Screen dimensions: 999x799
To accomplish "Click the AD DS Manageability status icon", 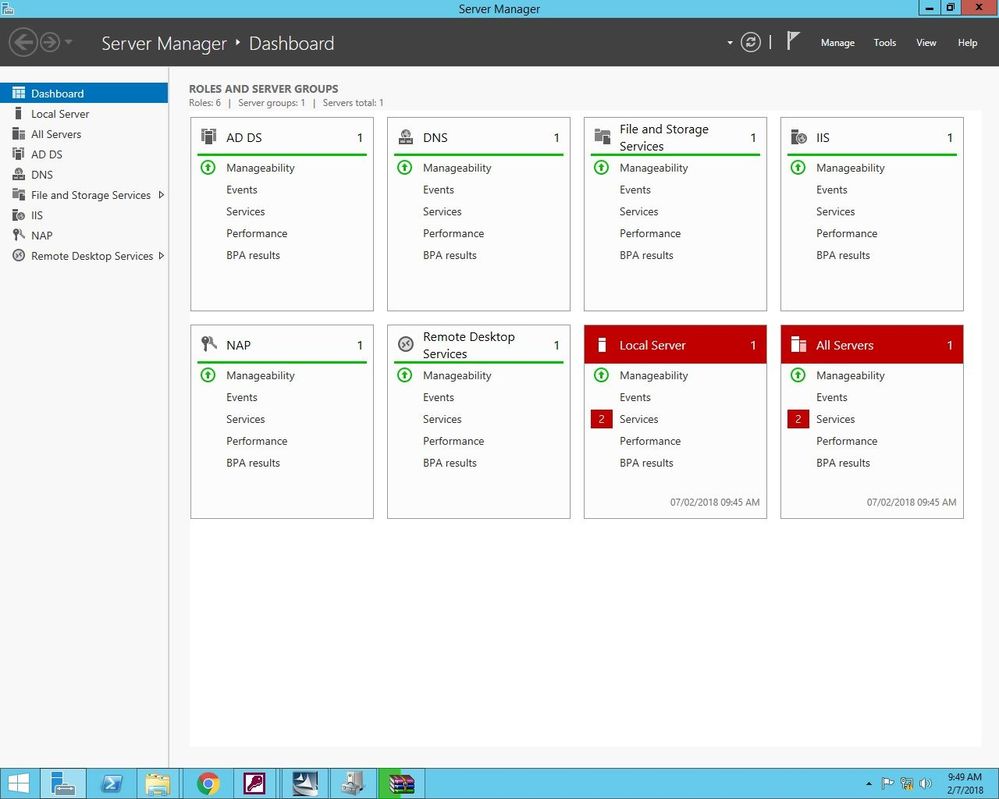I will [x=208, y=168].
